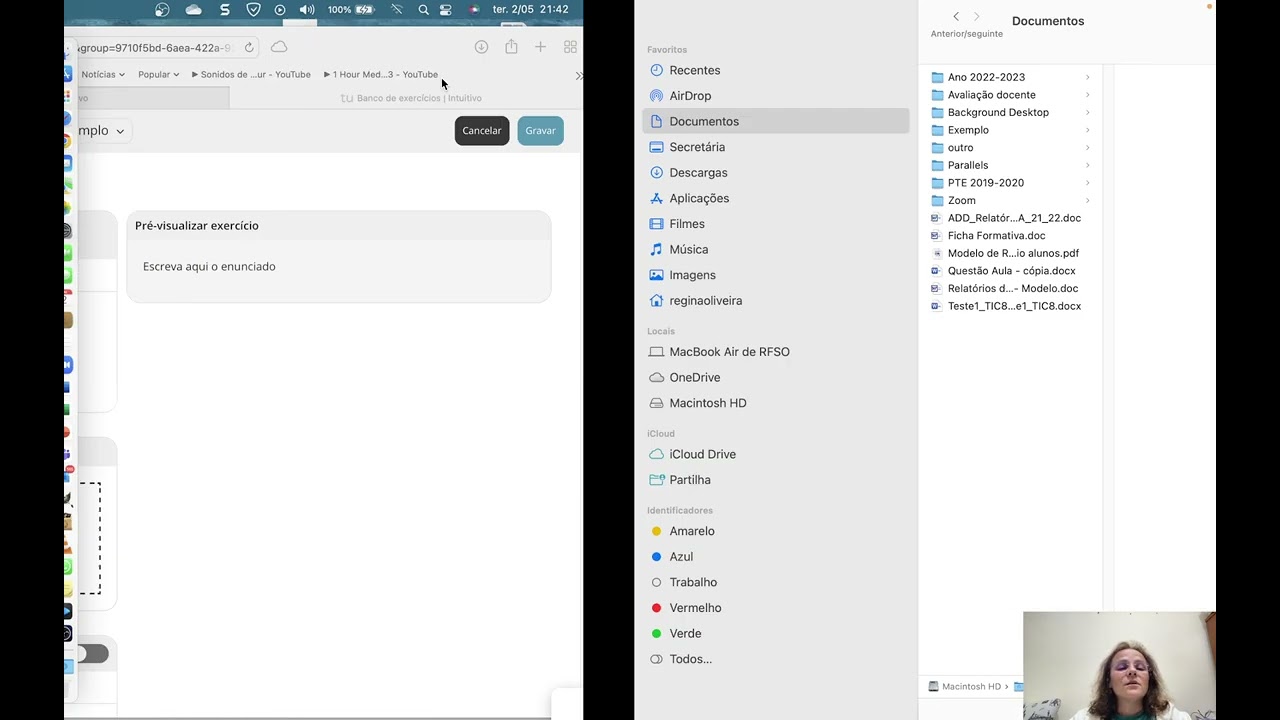
Task: Open shield security icon in menu bar
Action: [253, 10]
